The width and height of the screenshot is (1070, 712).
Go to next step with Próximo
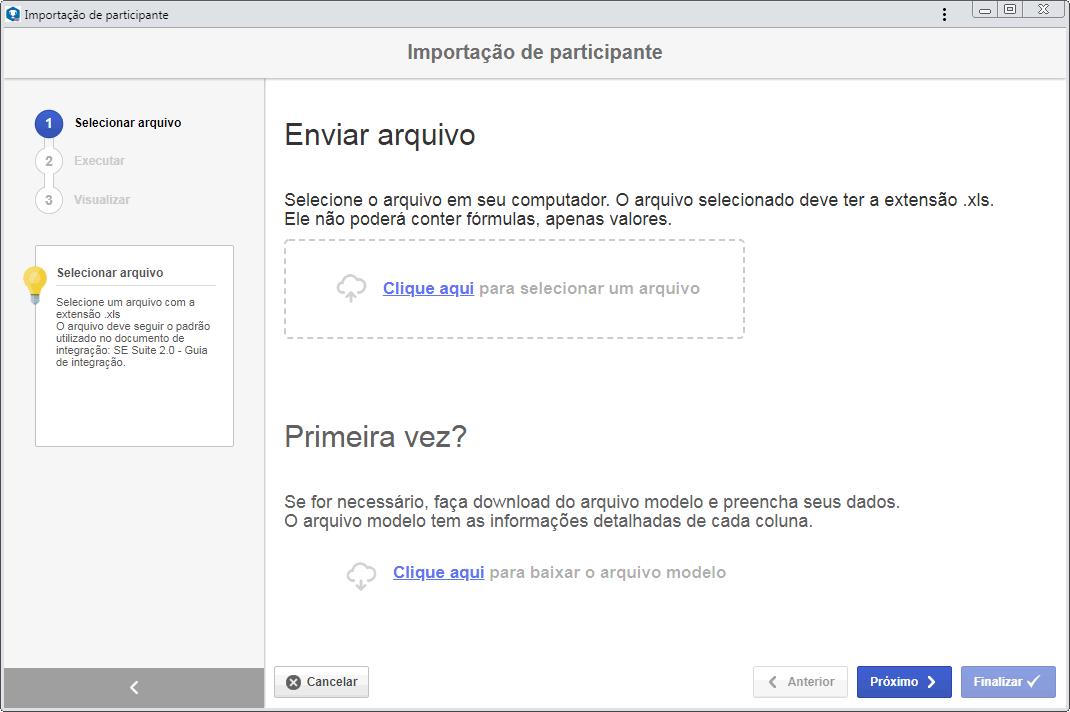(904, 682)
